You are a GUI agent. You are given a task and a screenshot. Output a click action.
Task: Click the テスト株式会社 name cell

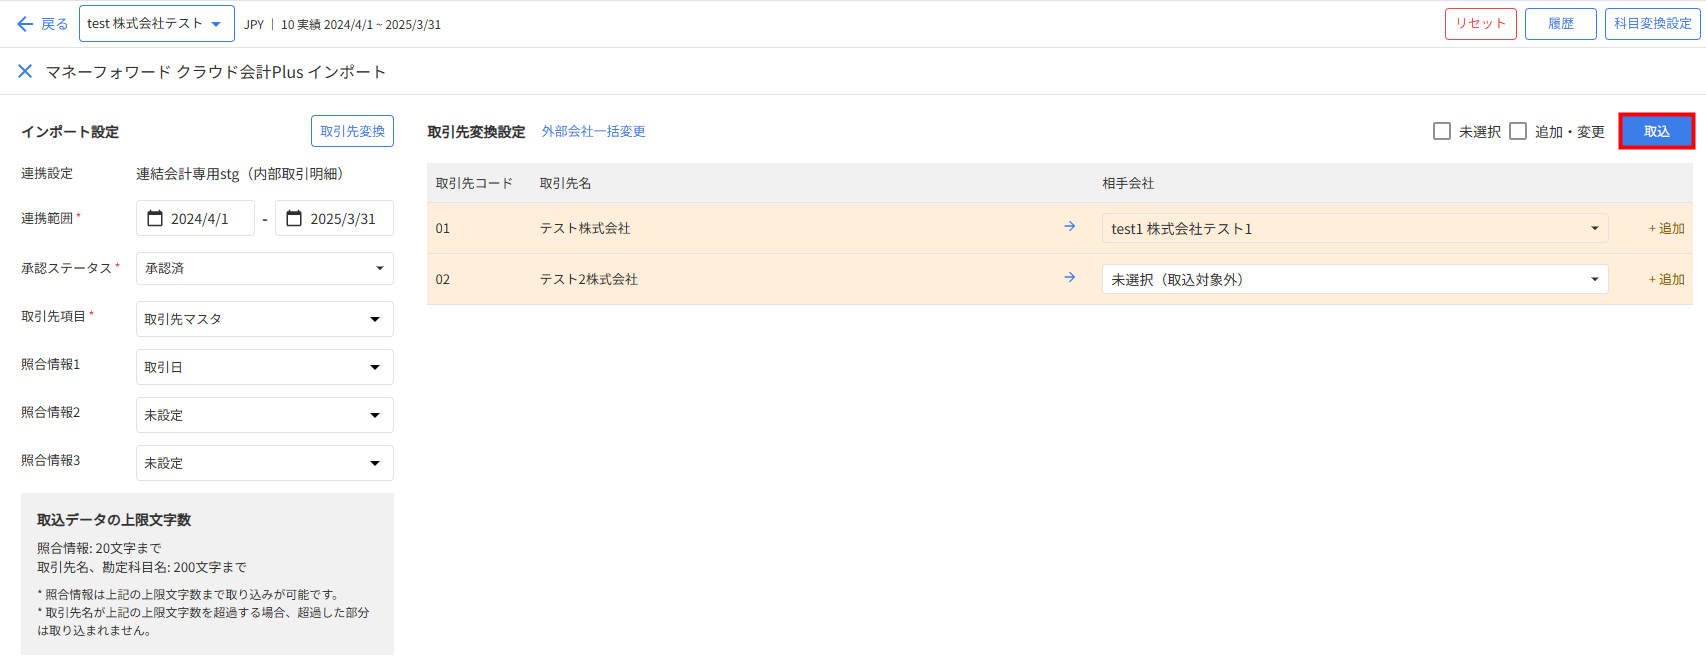(585, 228)
